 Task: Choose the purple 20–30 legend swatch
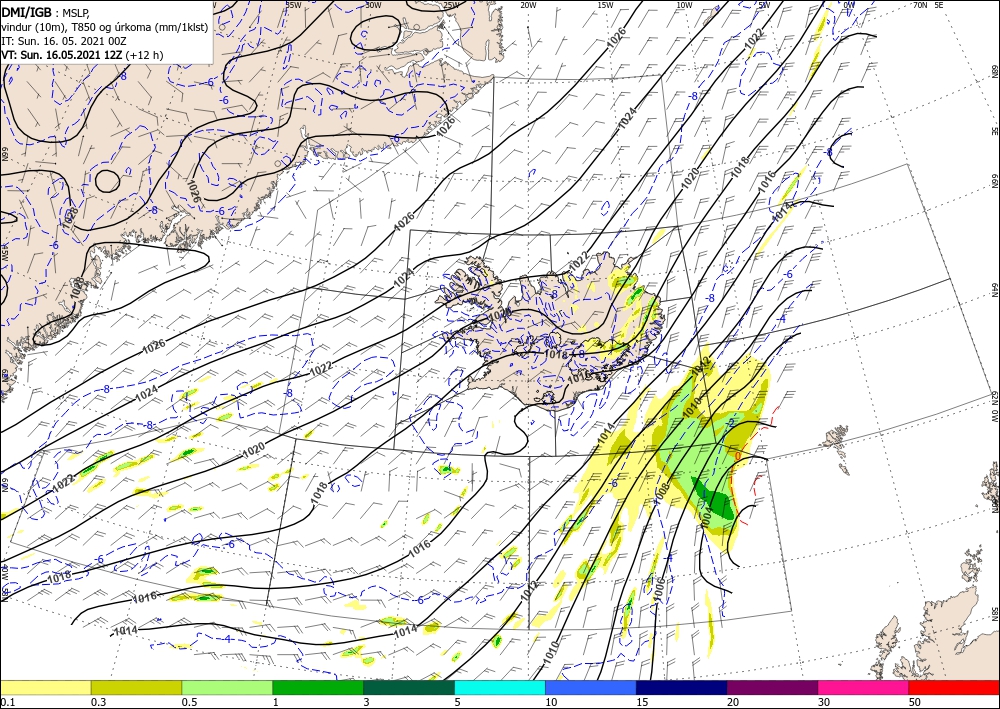pos(772,687)
